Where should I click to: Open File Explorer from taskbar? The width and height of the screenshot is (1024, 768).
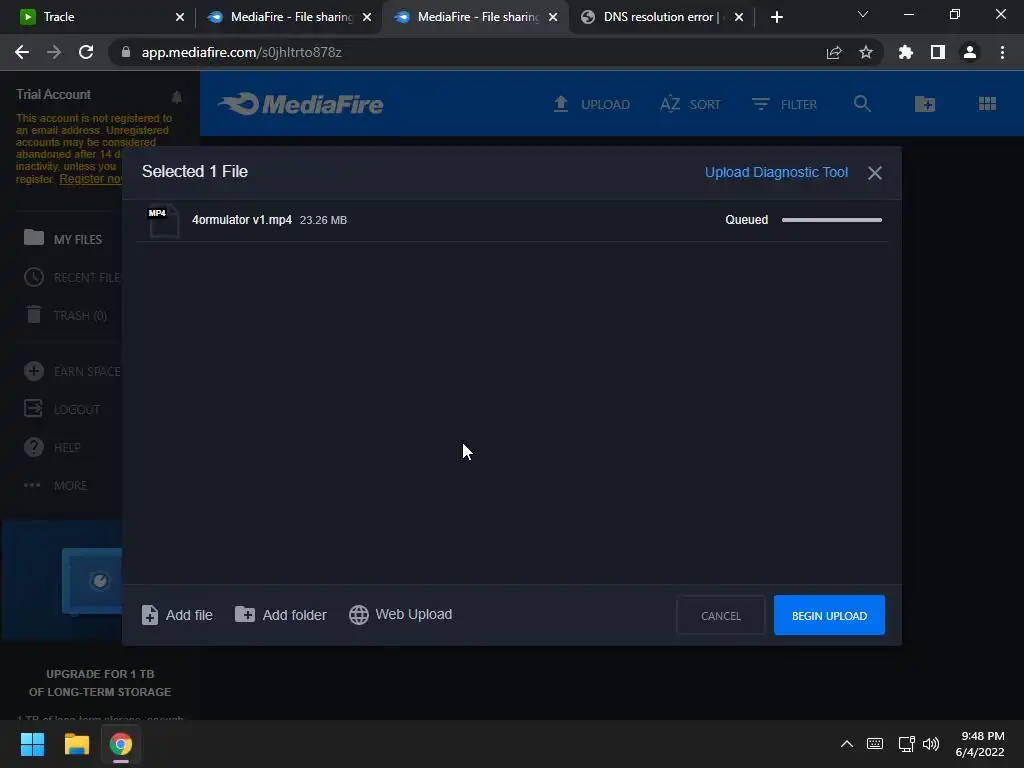[76, 744]
